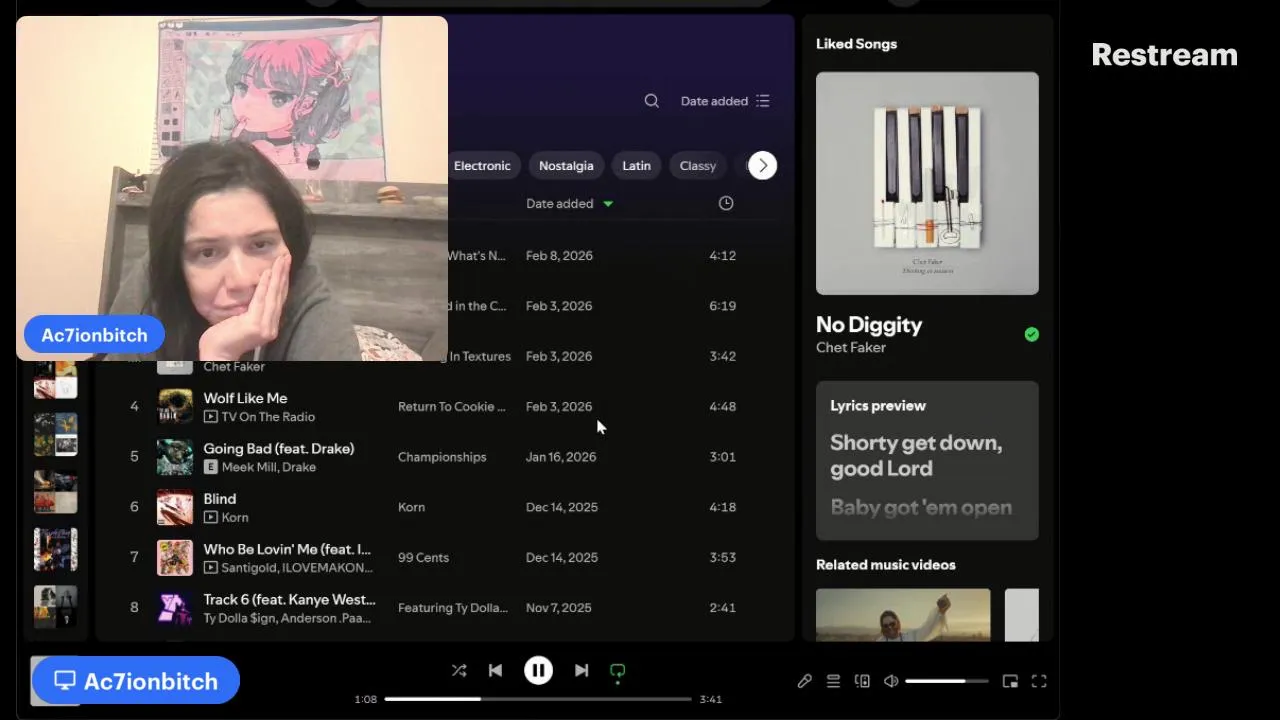Enter full screen mode
The image size is (1280, 720).
coord(1039,681)
